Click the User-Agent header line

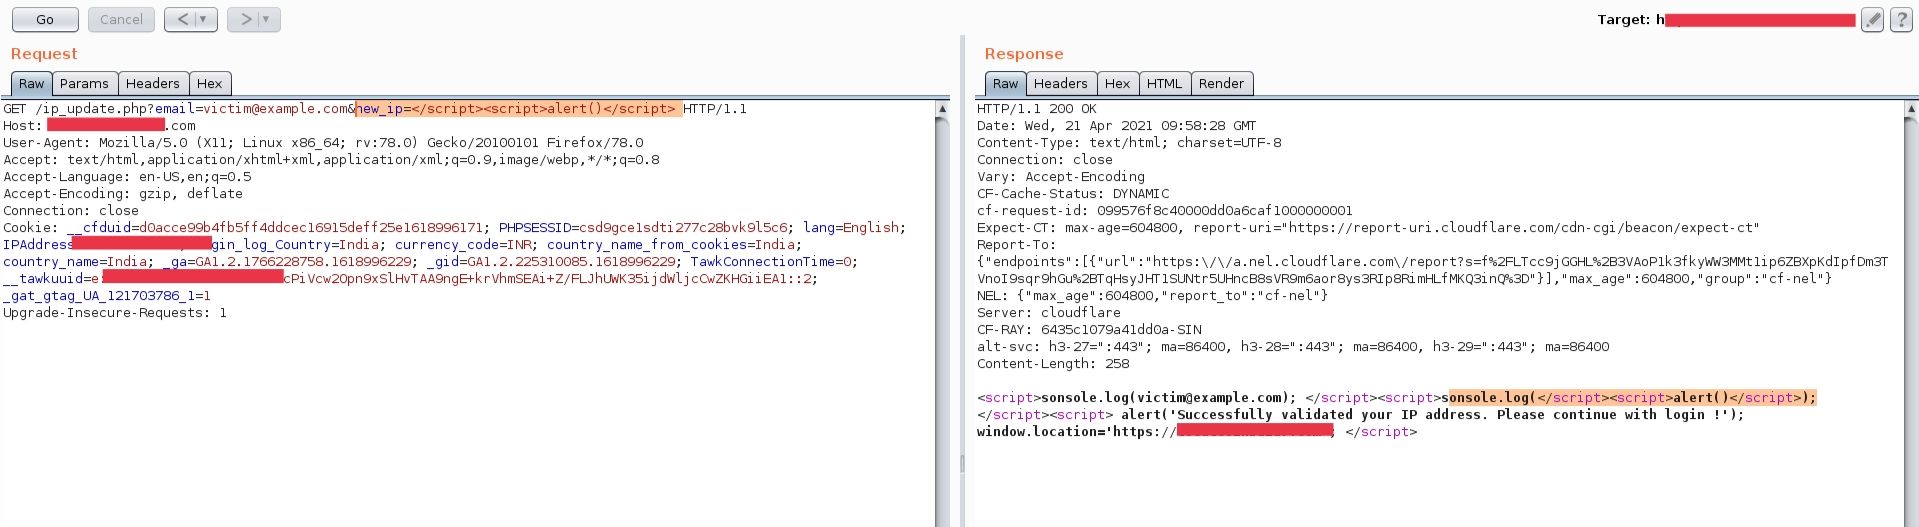323,143
